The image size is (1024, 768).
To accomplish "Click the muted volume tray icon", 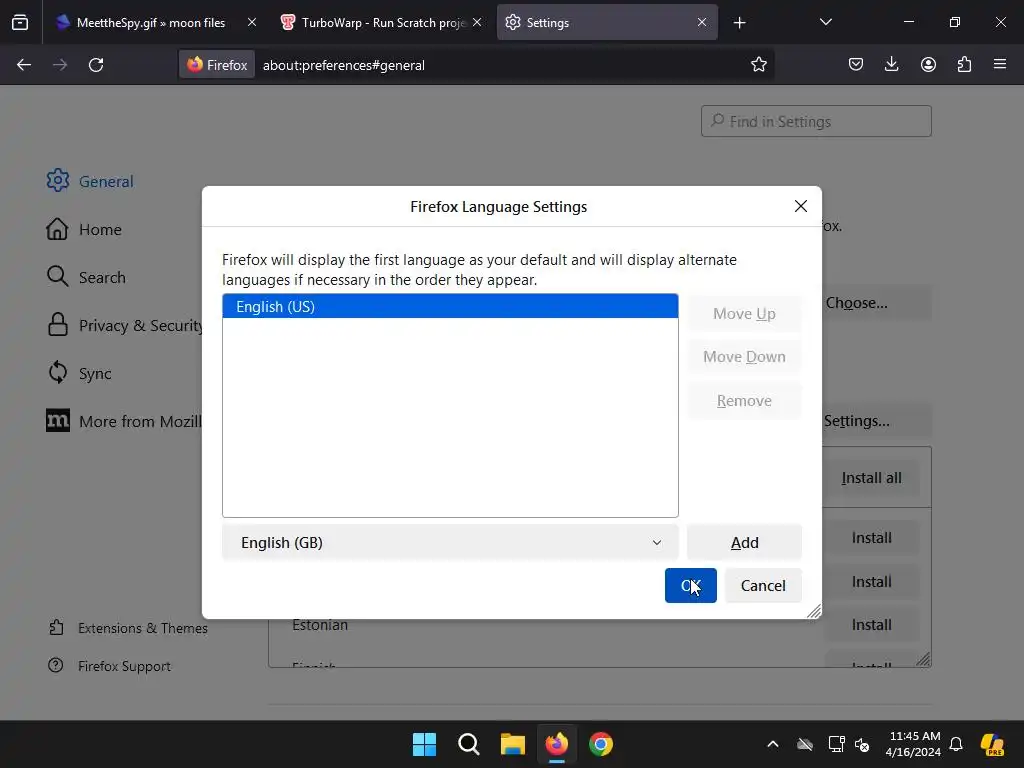I will click(x=862, y=744).
